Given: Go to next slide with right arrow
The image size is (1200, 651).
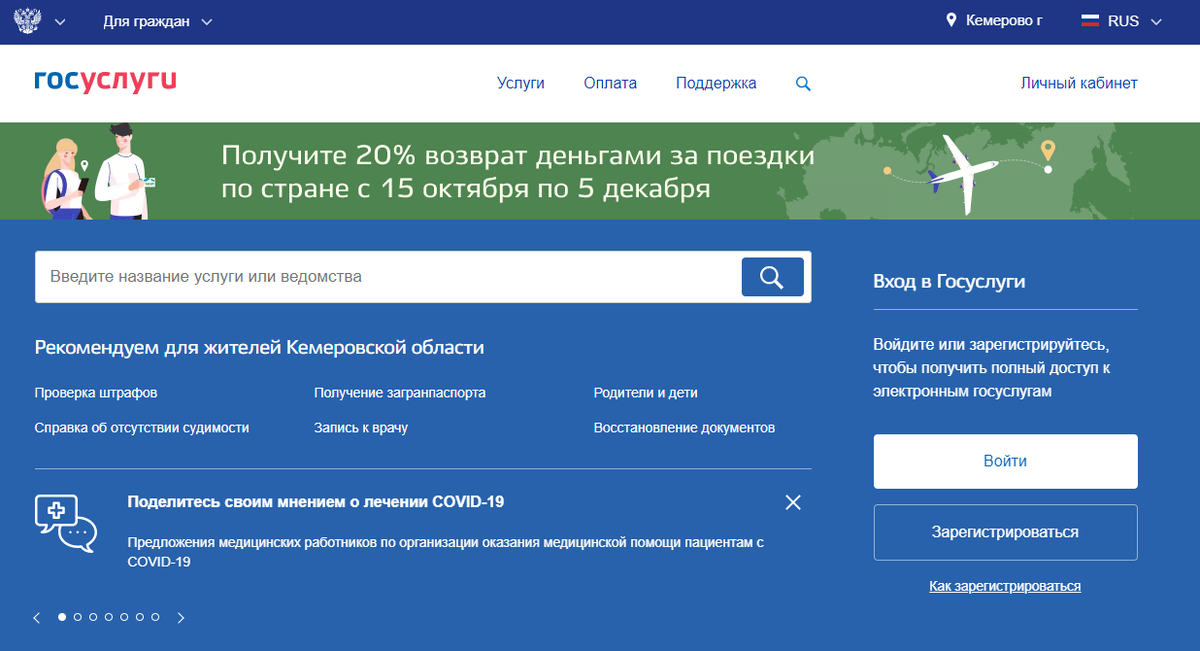Looking at the screenshot, I should 181,618.
